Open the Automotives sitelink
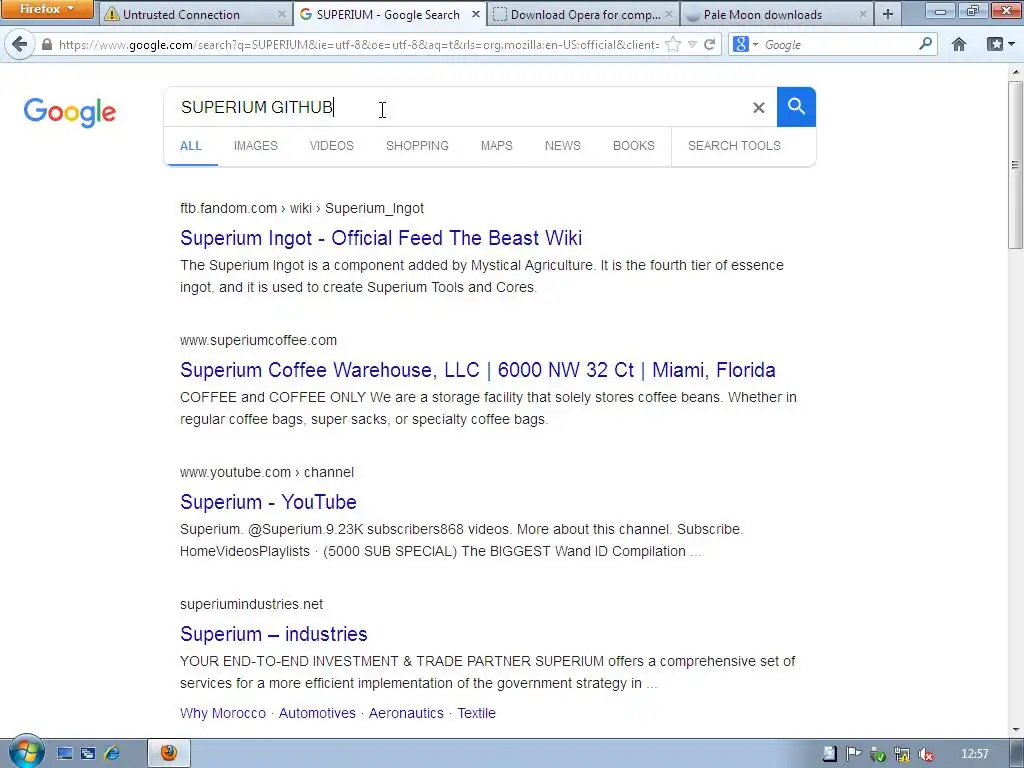This screenshot has height=768, width=1024. (317, 713)
